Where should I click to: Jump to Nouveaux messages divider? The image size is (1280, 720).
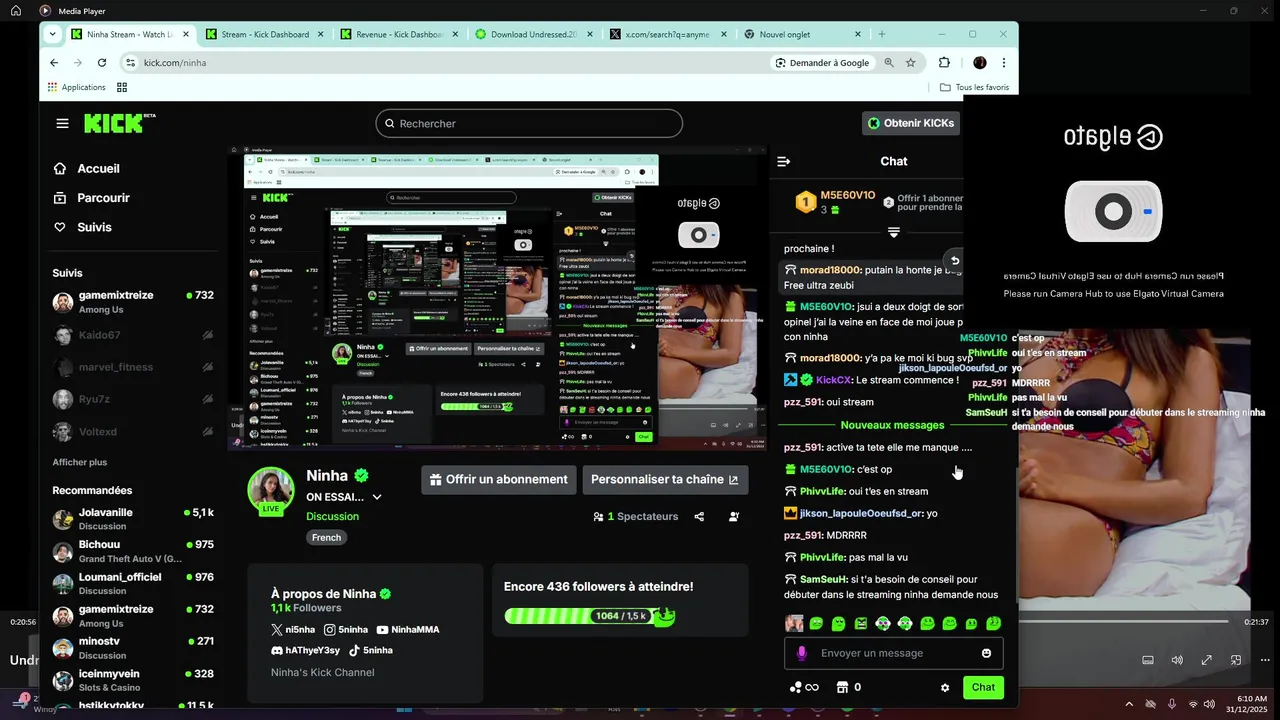tap(891, 425)
